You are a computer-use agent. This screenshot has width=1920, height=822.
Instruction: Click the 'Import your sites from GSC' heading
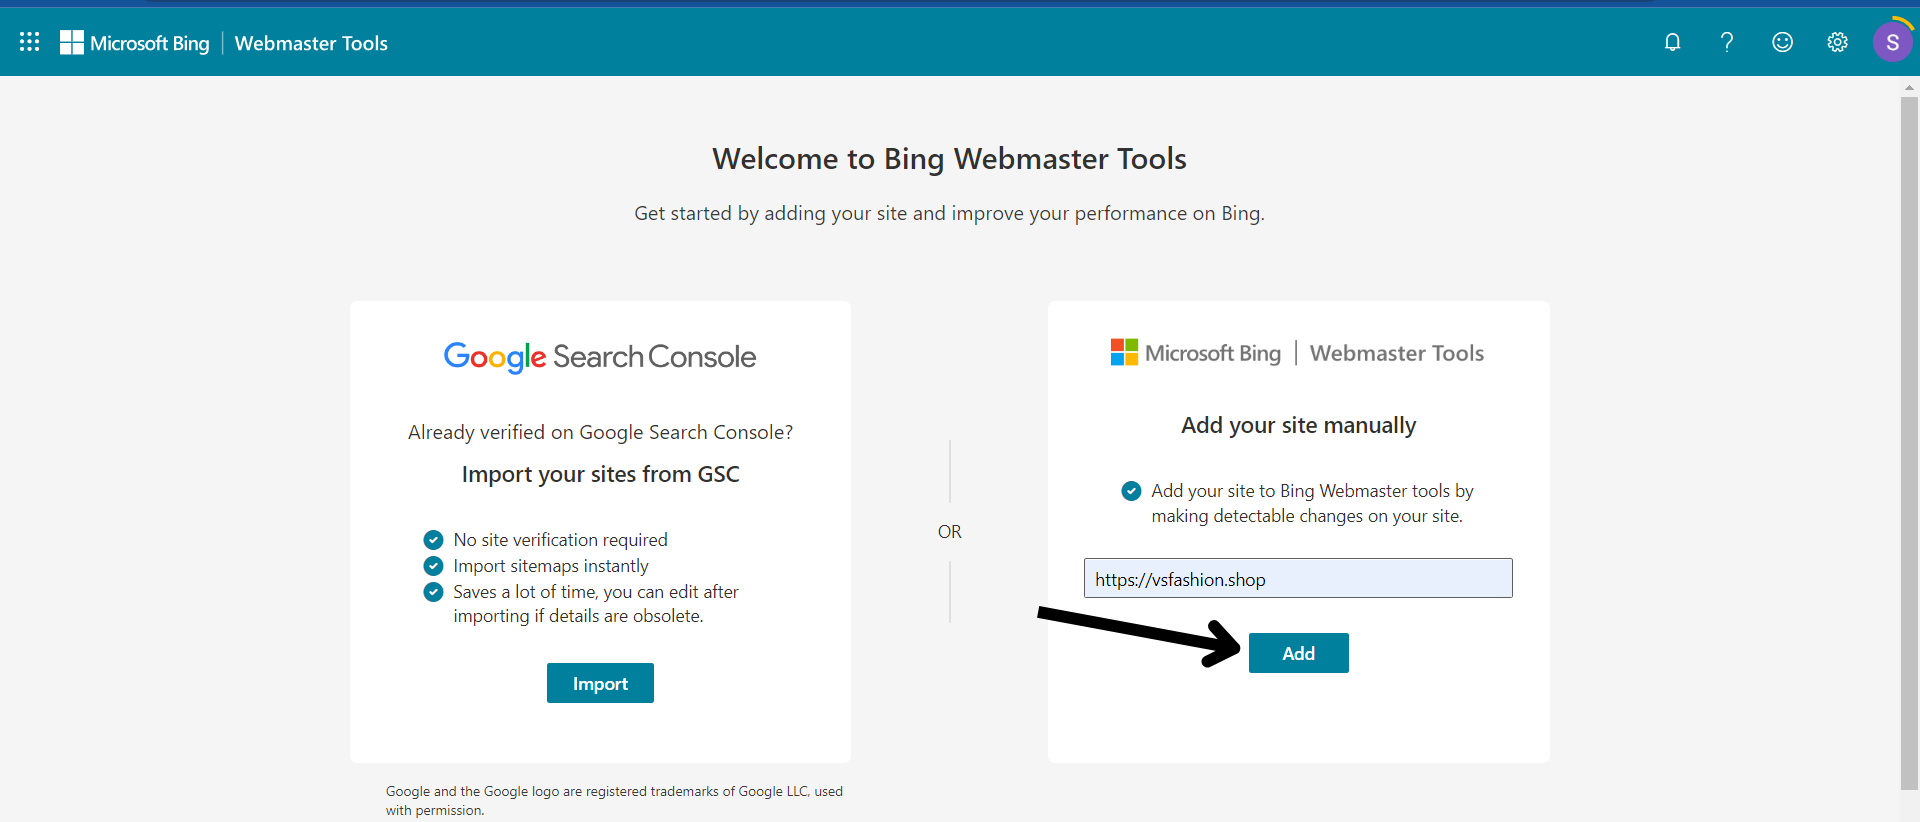pos(600,474)
